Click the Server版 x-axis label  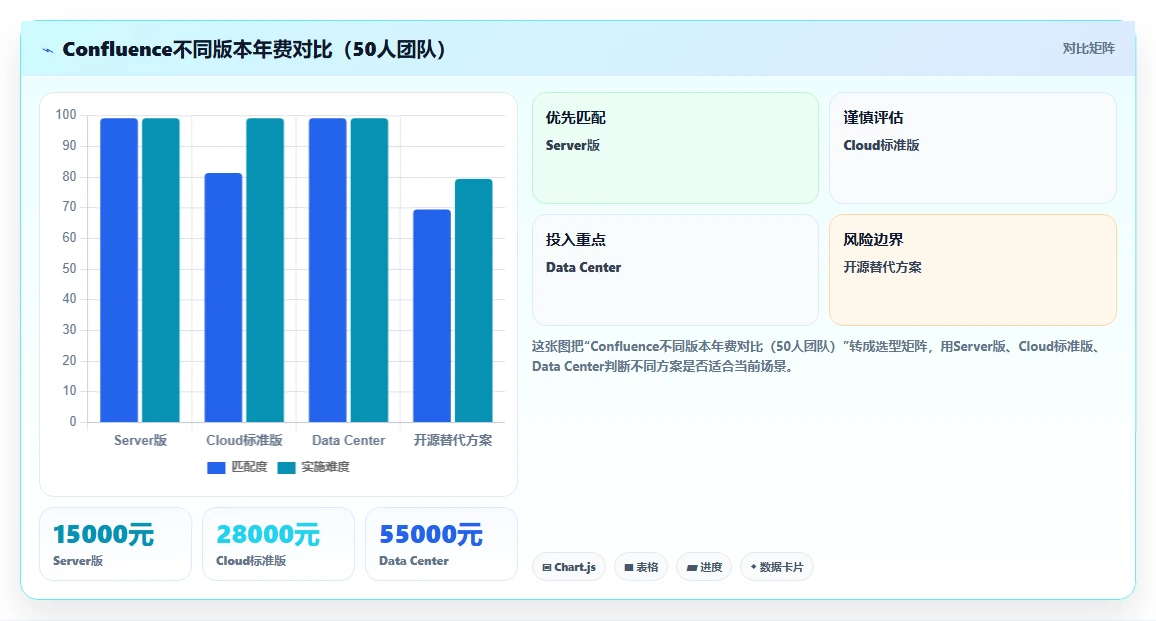pyautogui.click(x=140, y=440)
